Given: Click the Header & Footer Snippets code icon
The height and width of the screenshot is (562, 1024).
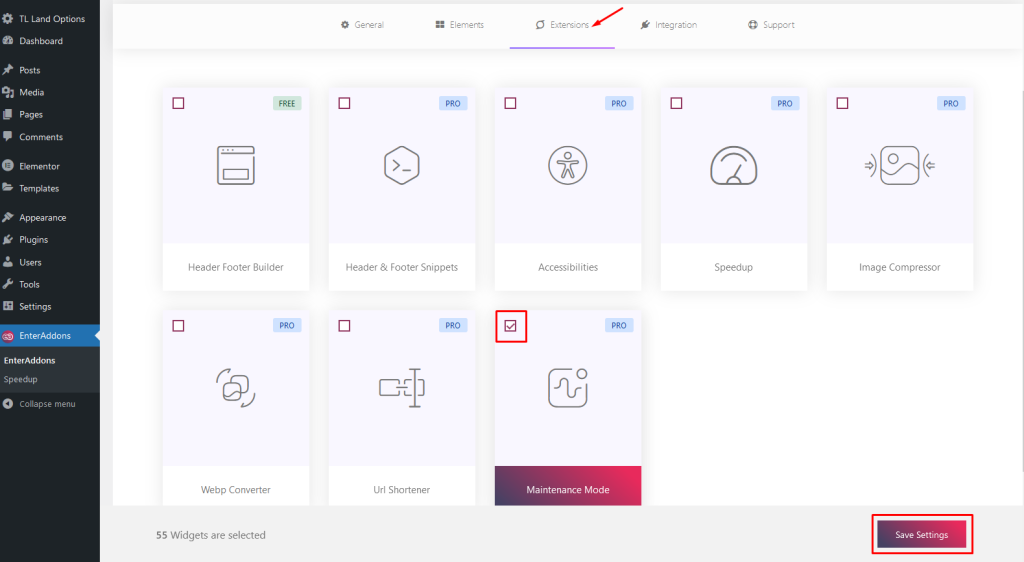Looking at the screenshot, I should coord(402,165).
